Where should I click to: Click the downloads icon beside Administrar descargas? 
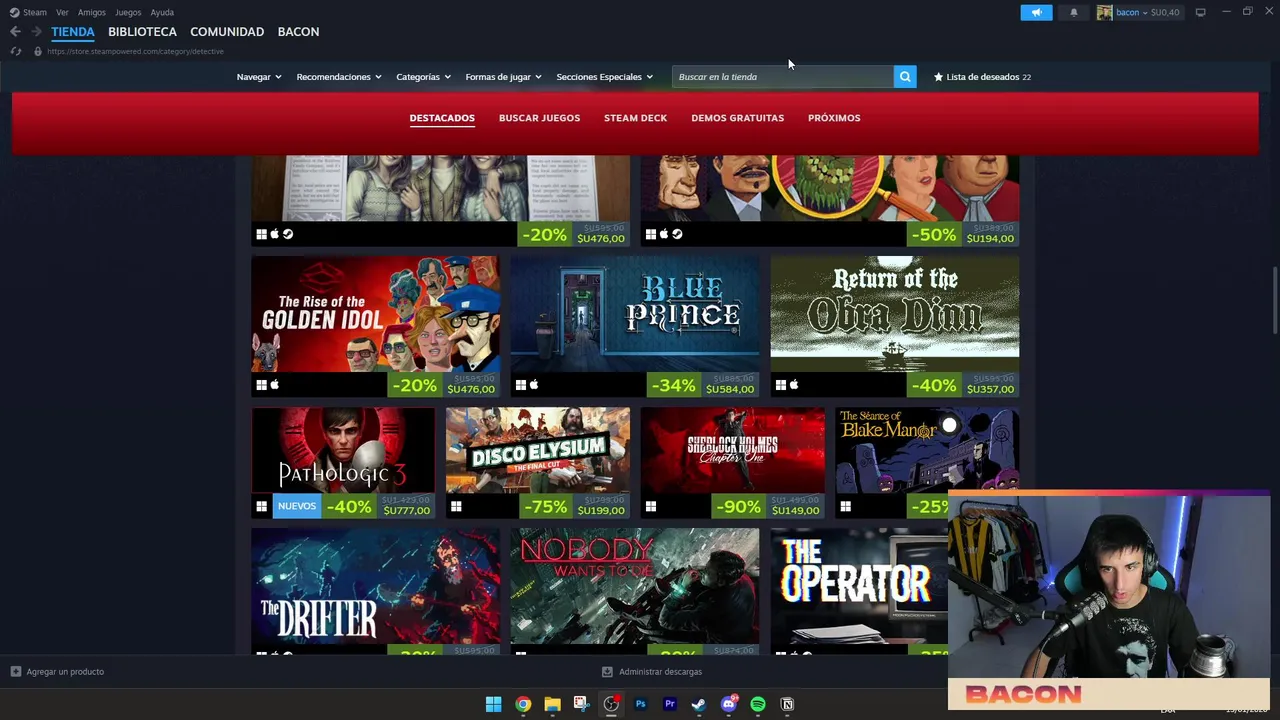(x=607, y=672)
